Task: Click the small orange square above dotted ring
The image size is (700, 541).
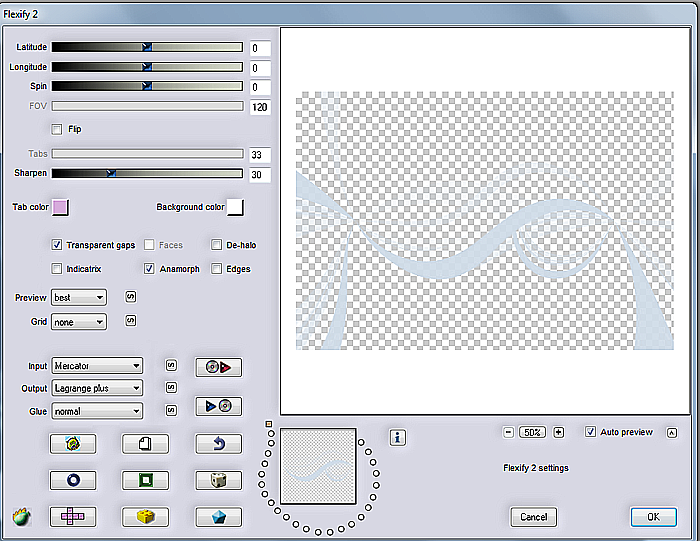Action: [269, 424]
